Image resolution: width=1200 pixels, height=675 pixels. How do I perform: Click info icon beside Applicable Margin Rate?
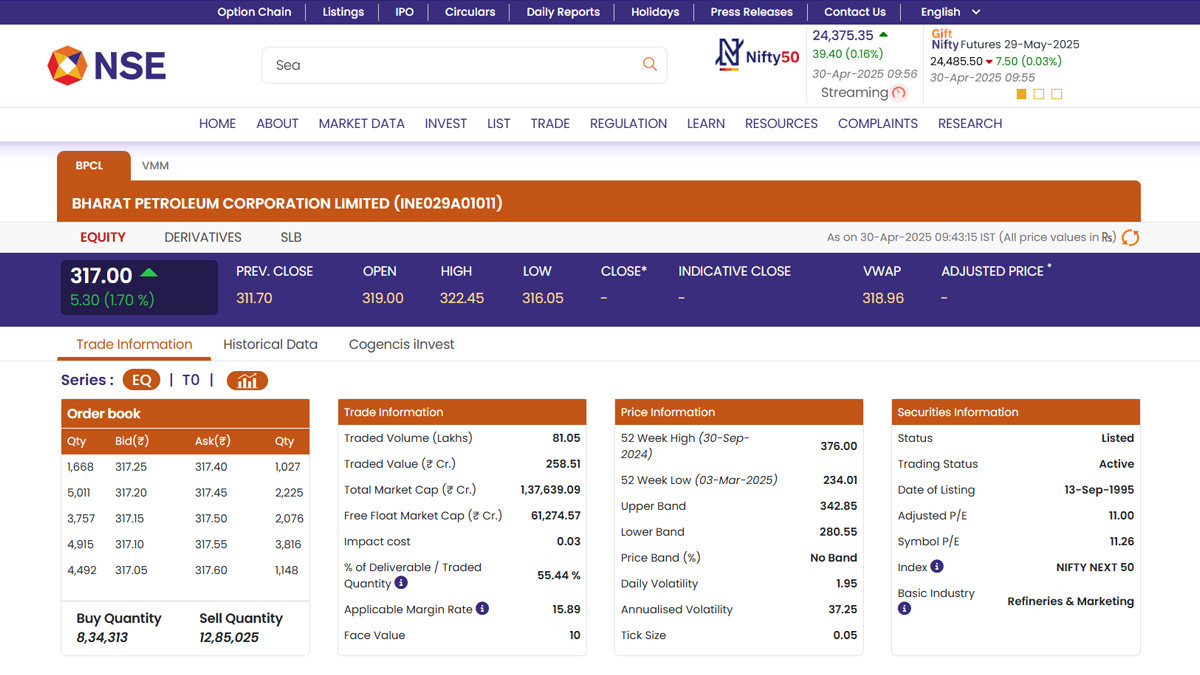[x=482, y=609]
